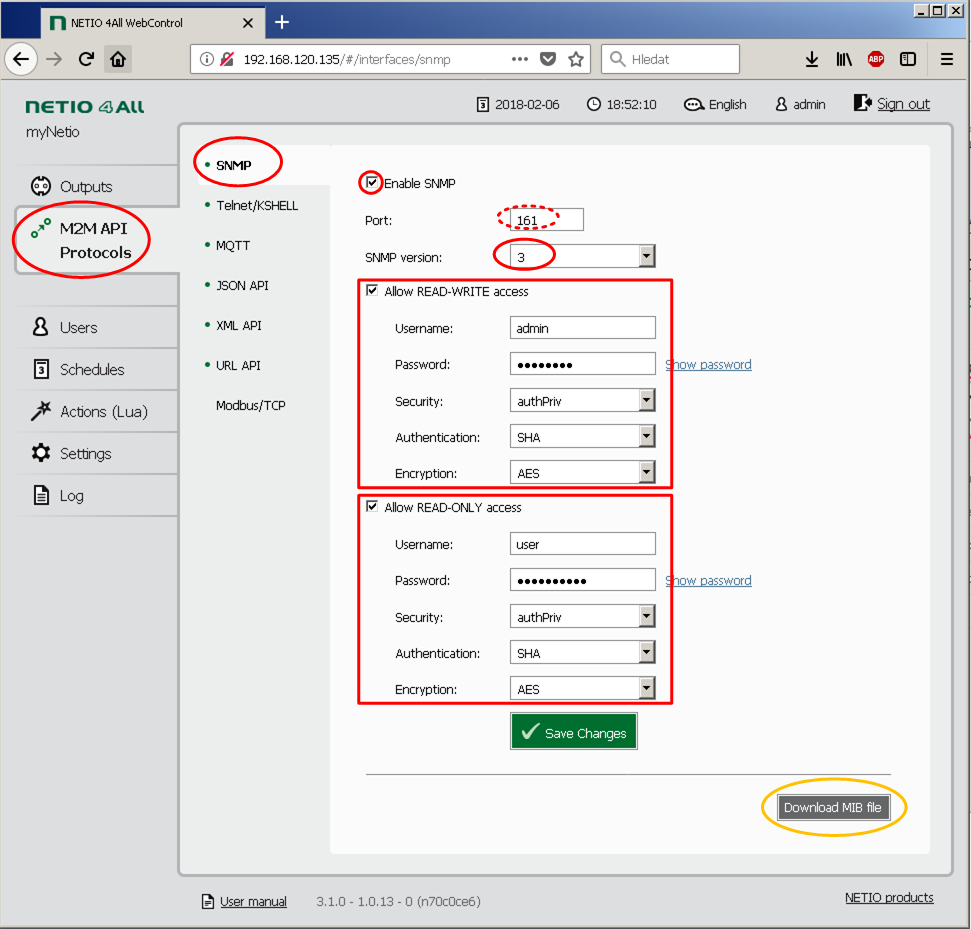The height and width of the screenshot is (929, 971).
Task: Open the Firefox hamburger menu
Action: [x=946, y=59]
